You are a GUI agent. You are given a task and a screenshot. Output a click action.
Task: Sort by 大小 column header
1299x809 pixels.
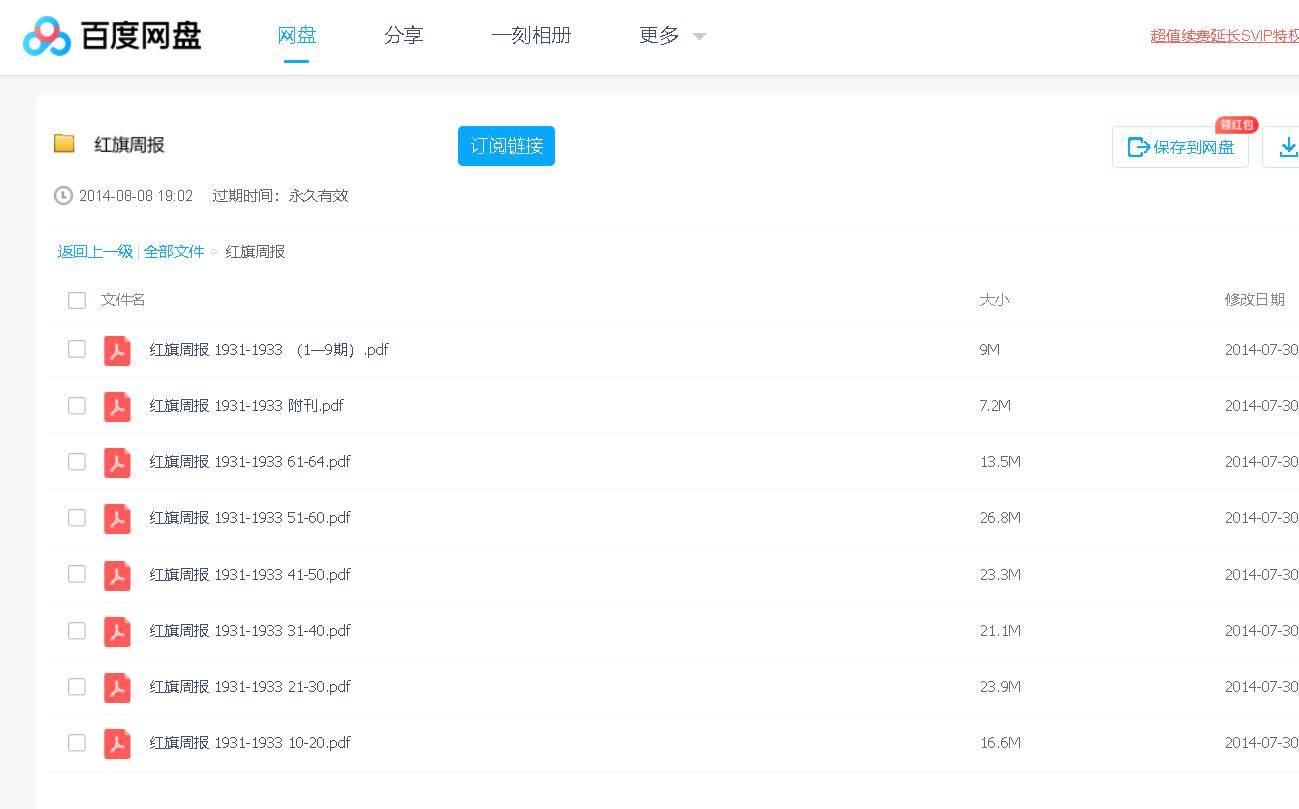click(994, 300)
